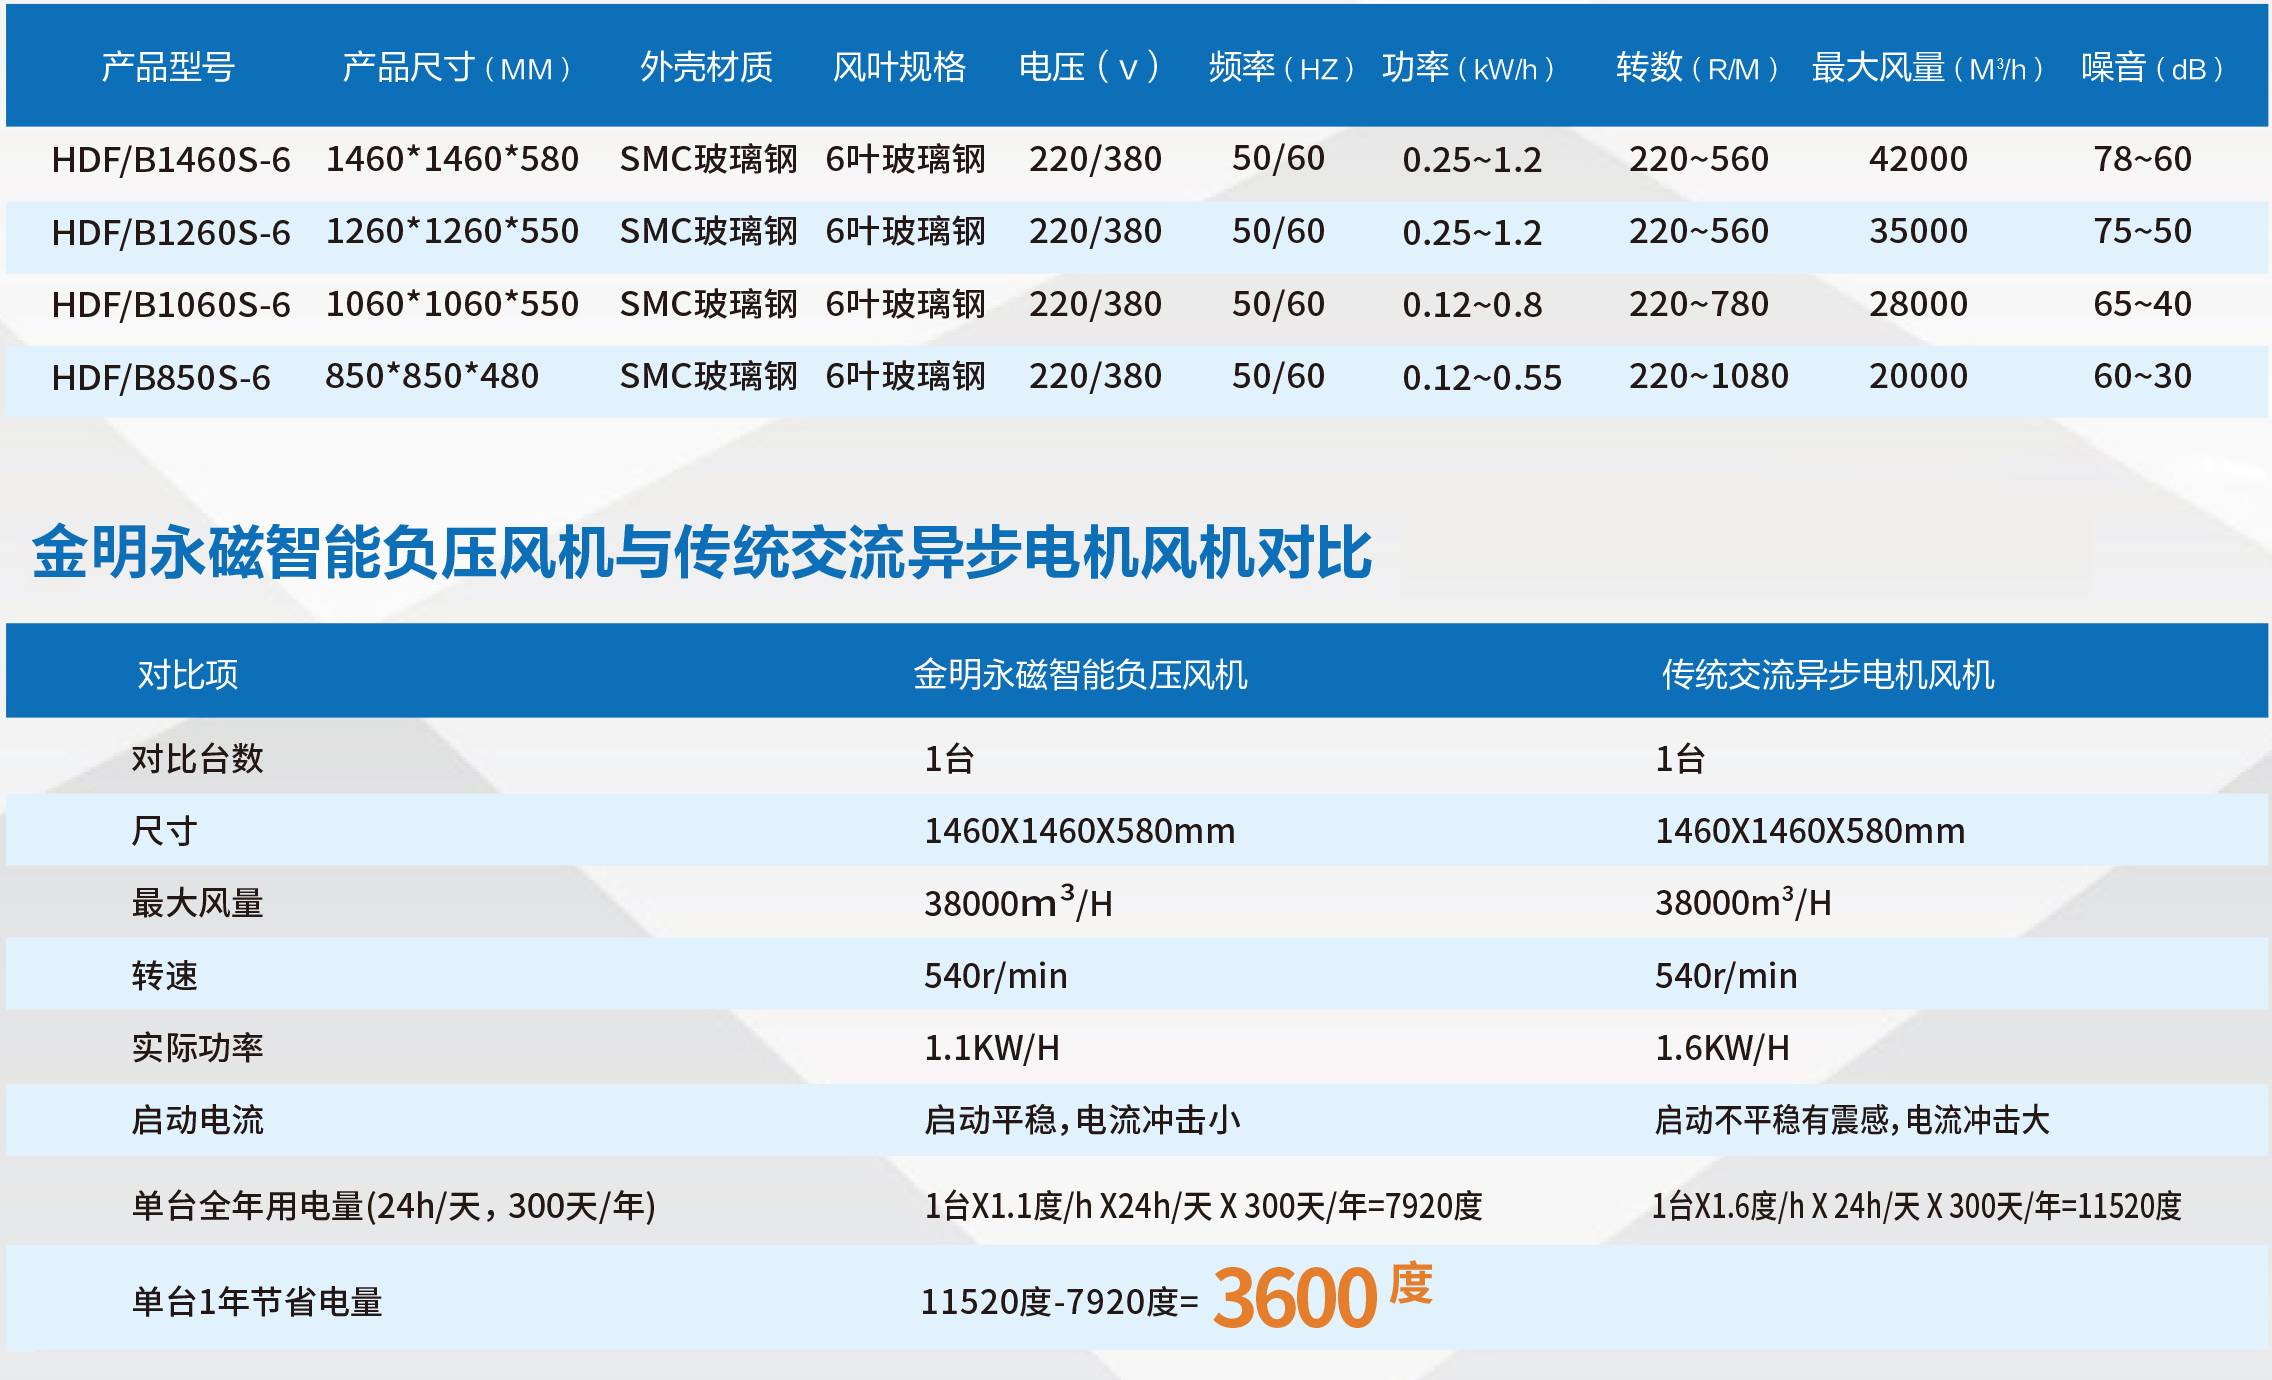This screenshot has height=1380, width=2272.
Task: Click the 外壳材质 column header
Action: click(706, 67)
